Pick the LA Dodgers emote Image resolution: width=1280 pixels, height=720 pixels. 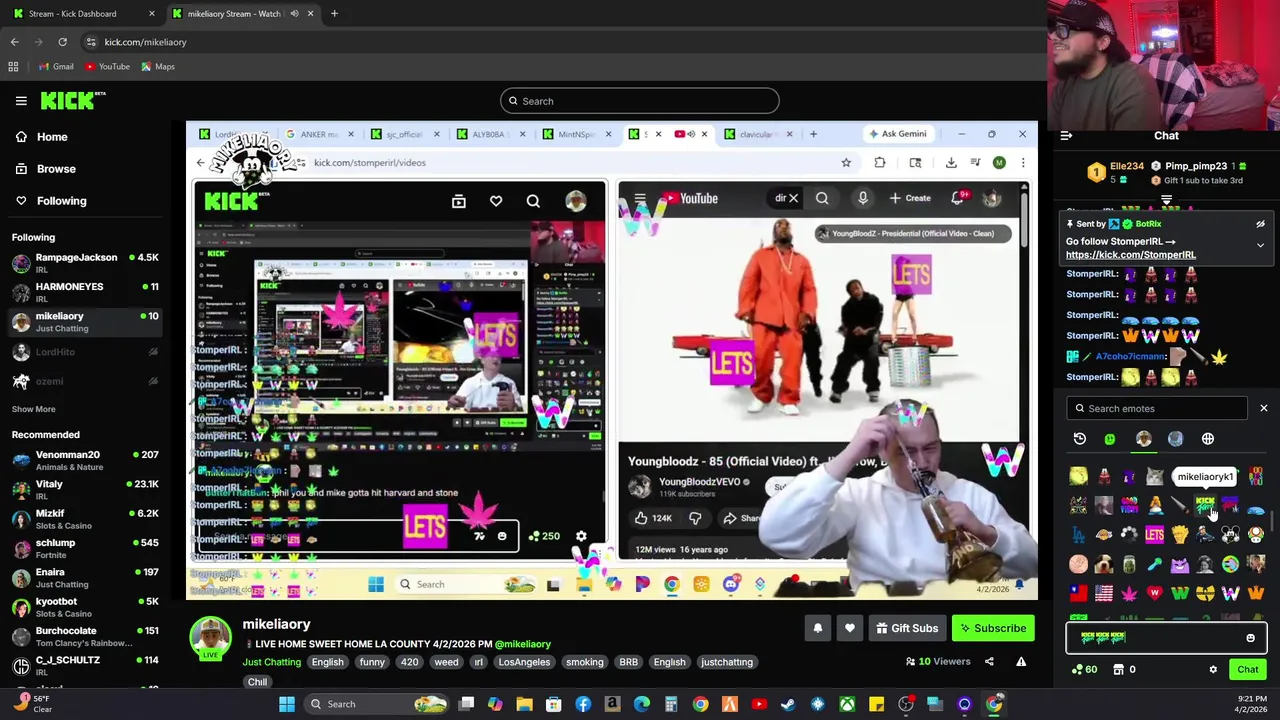(1078, 534)
